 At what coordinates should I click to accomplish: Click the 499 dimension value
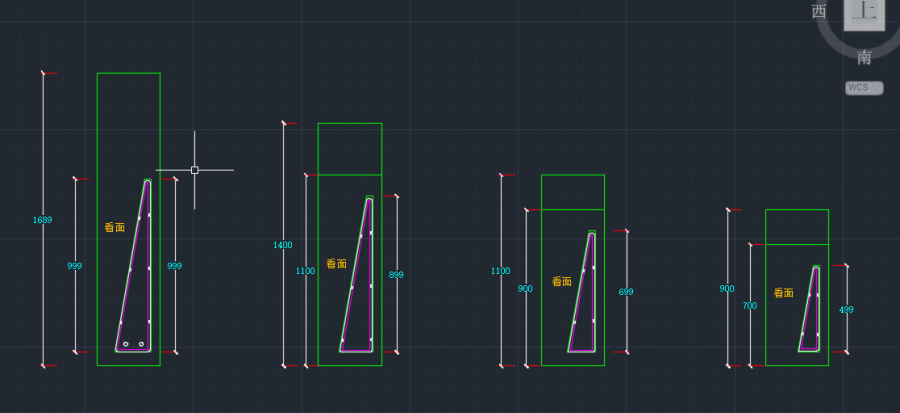846,310
